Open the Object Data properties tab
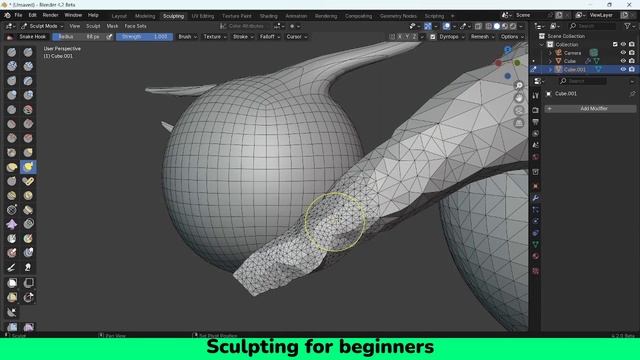 [536, 244]
